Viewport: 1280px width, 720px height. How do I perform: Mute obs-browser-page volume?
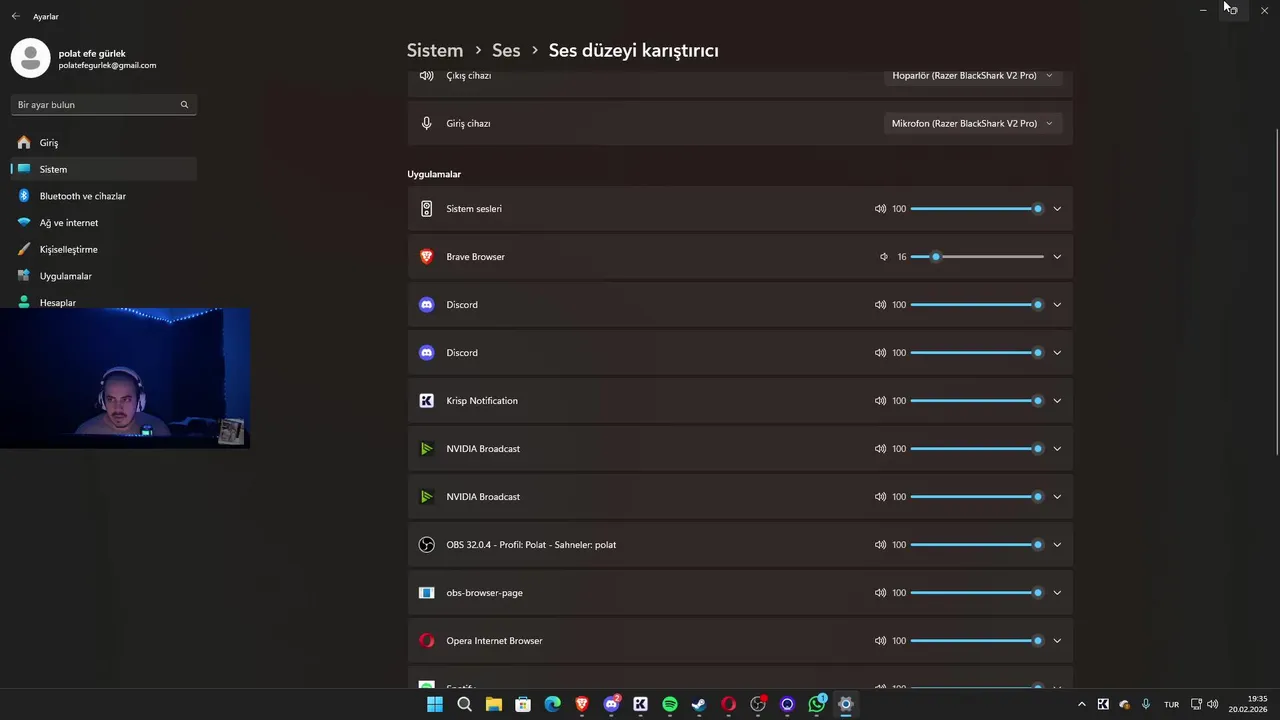click(880, 593)
